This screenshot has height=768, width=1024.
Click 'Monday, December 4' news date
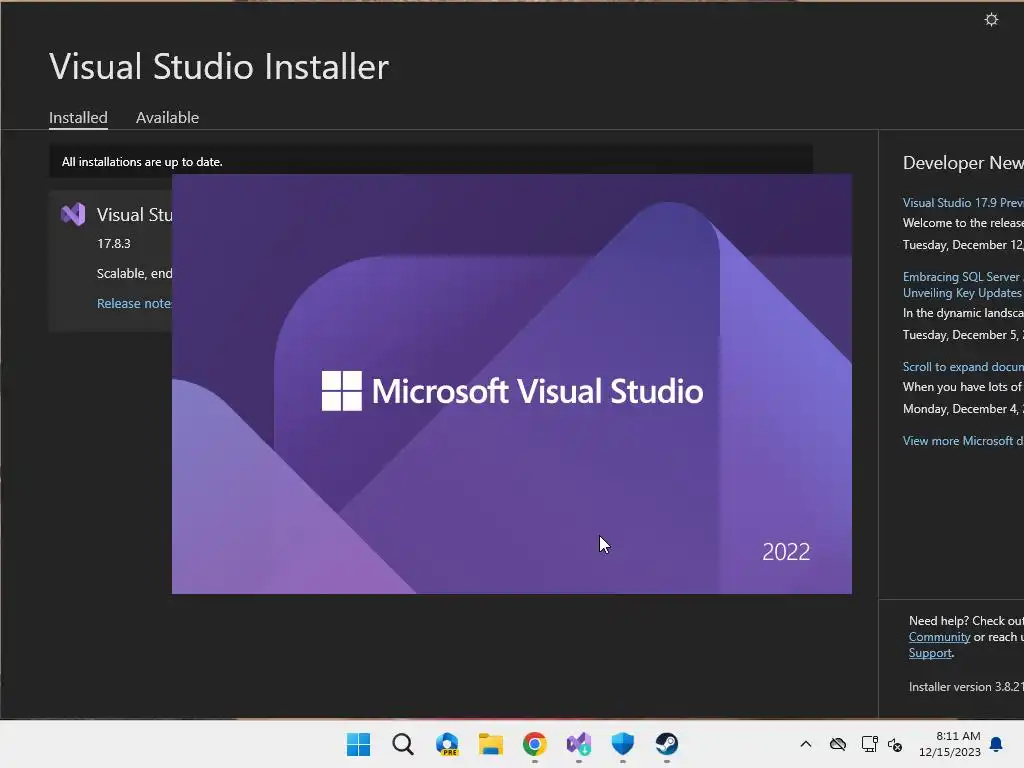[x=963, y=409]
